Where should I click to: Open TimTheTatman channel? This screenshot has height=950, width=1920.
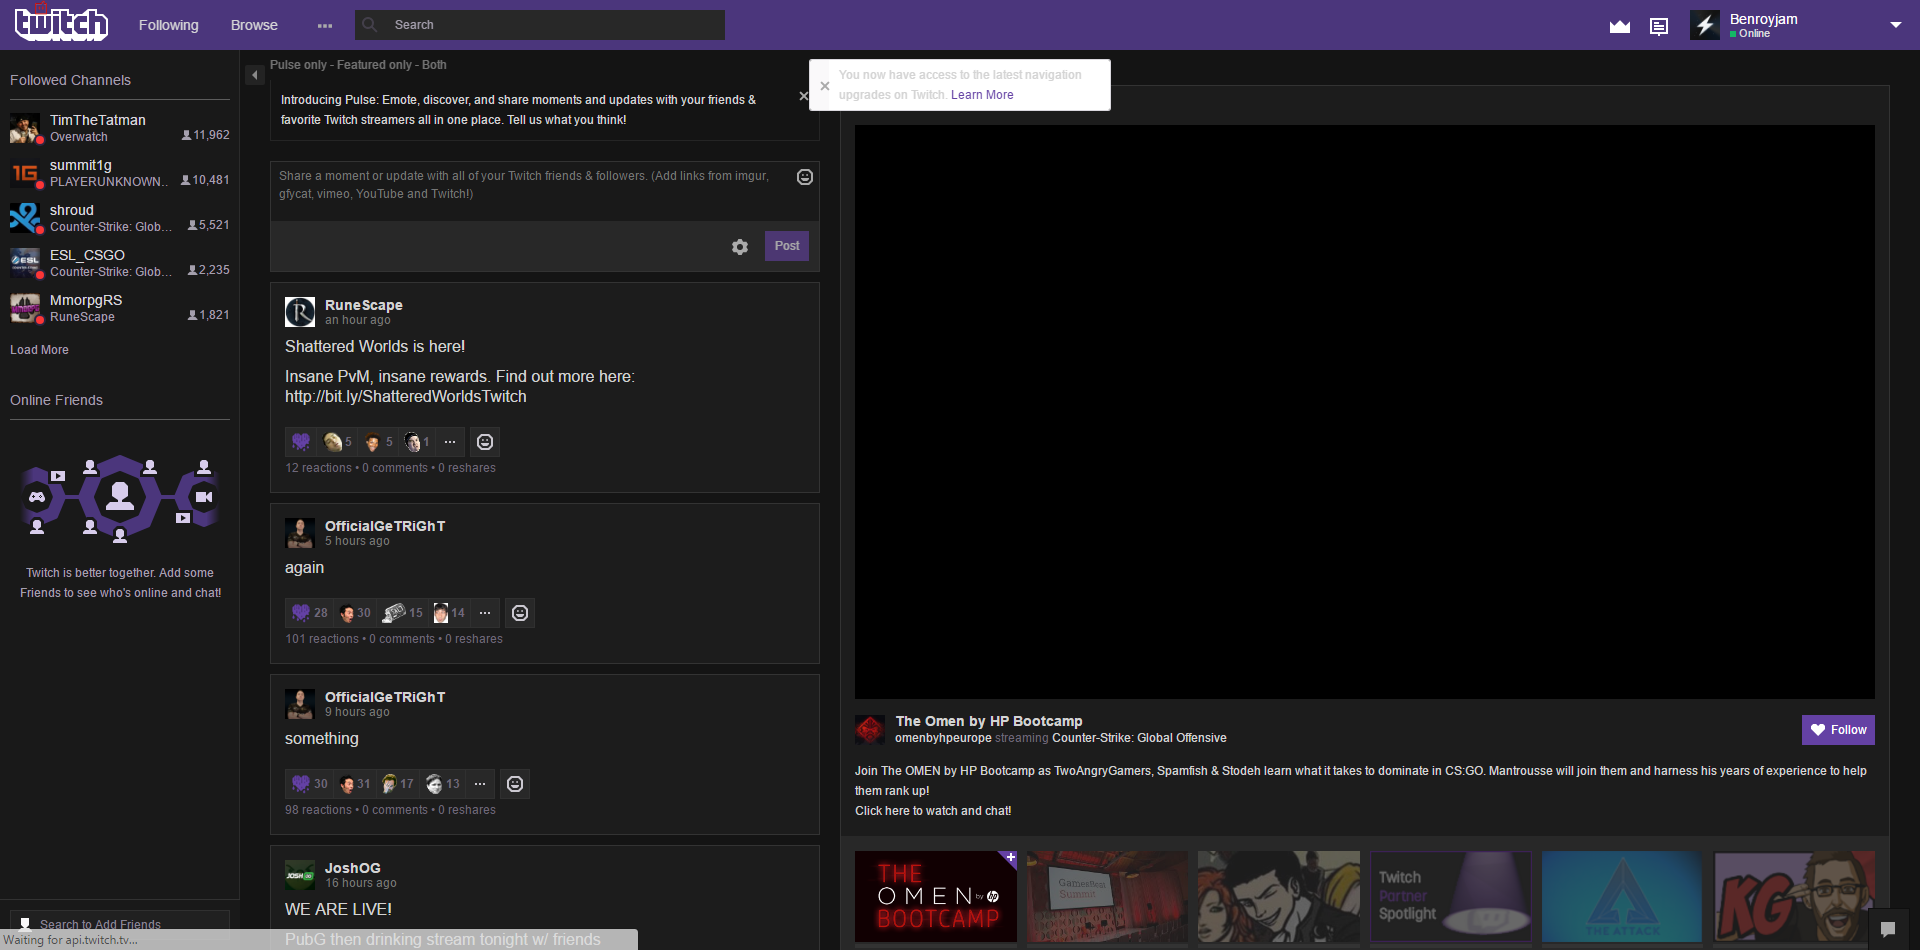click(x=120, y=128)
